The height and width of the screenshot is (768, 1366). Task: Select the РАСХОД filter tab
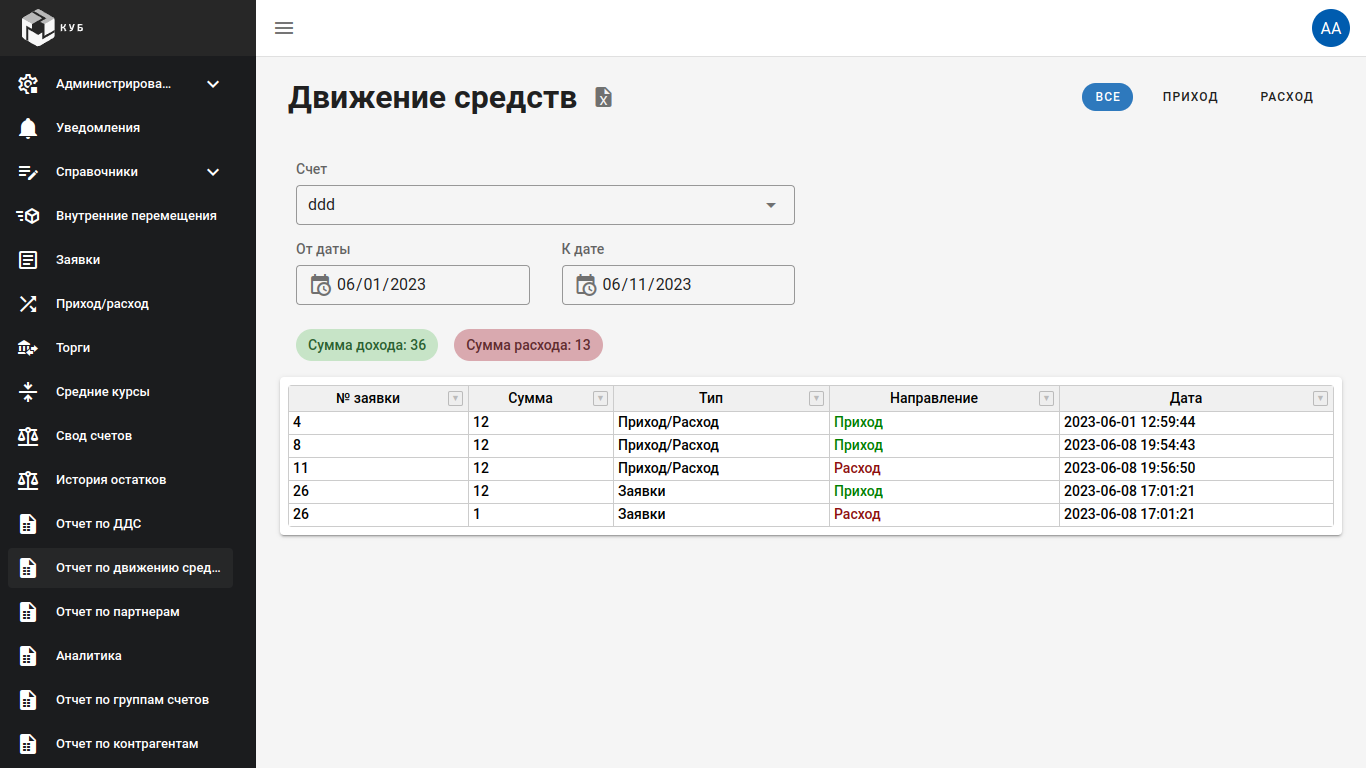pos(1287,97)
